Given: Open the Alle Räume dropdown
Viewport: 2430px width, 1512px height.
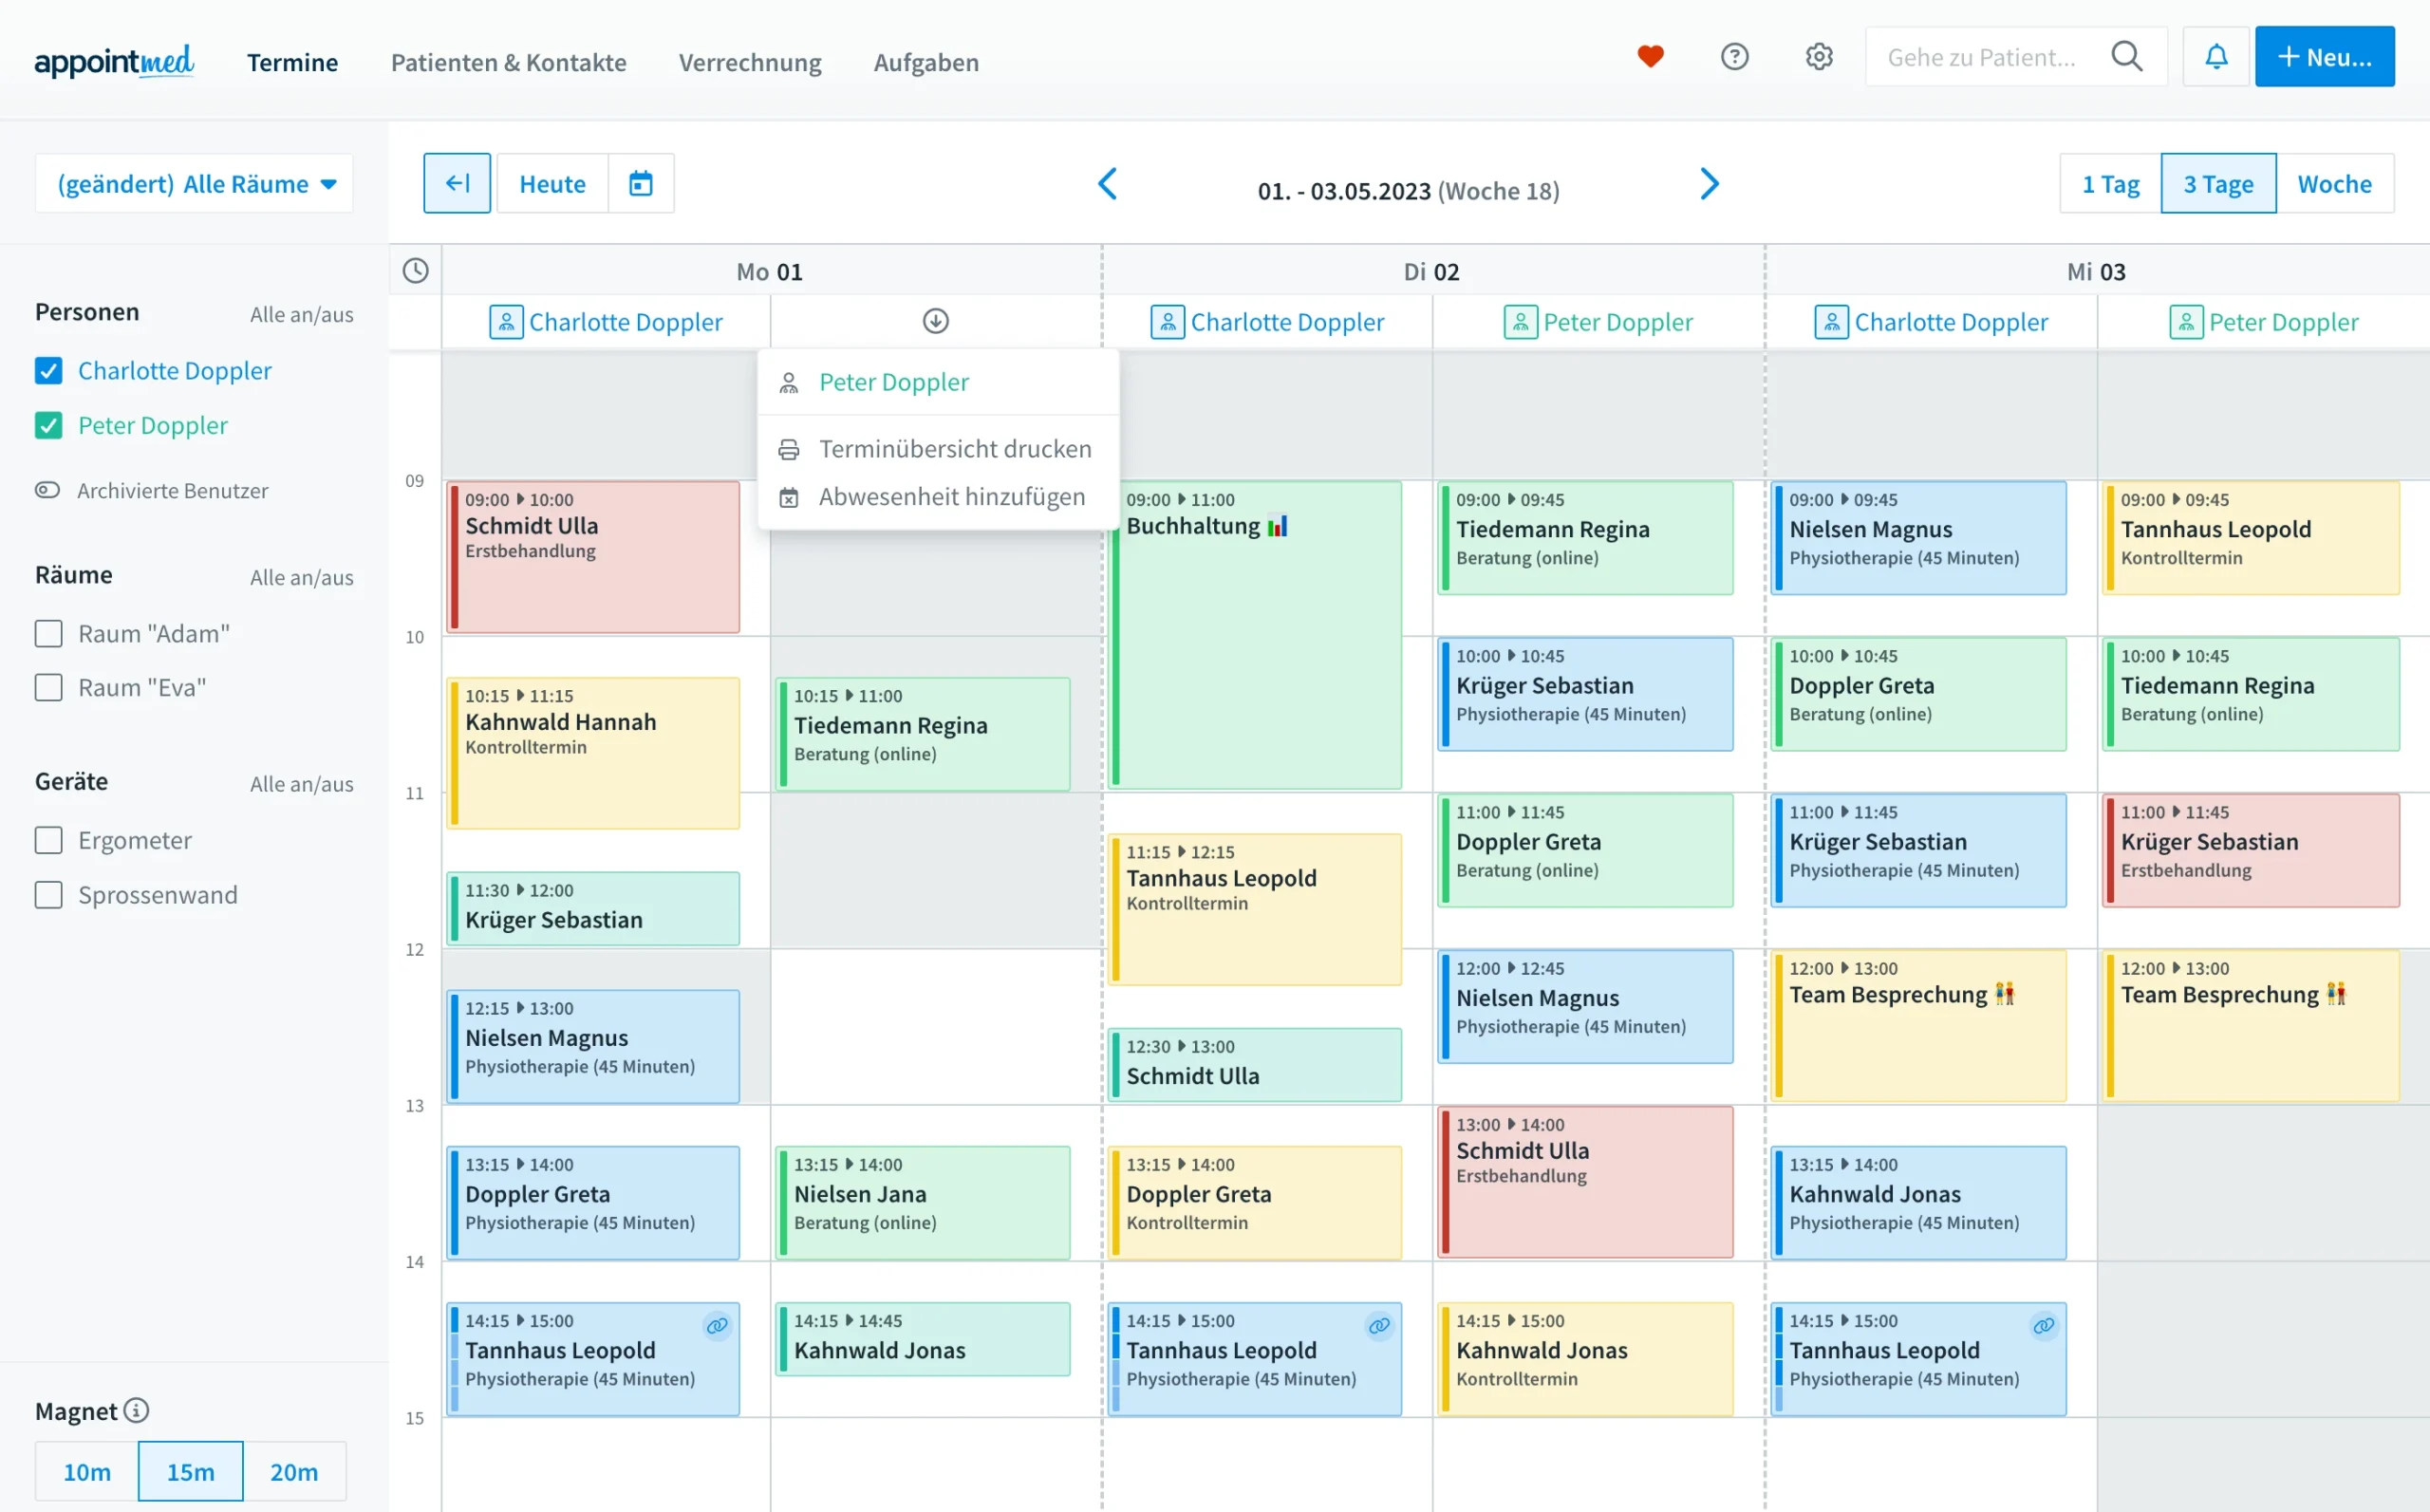Looking at the screenshot, I should [x=195, y=184].
